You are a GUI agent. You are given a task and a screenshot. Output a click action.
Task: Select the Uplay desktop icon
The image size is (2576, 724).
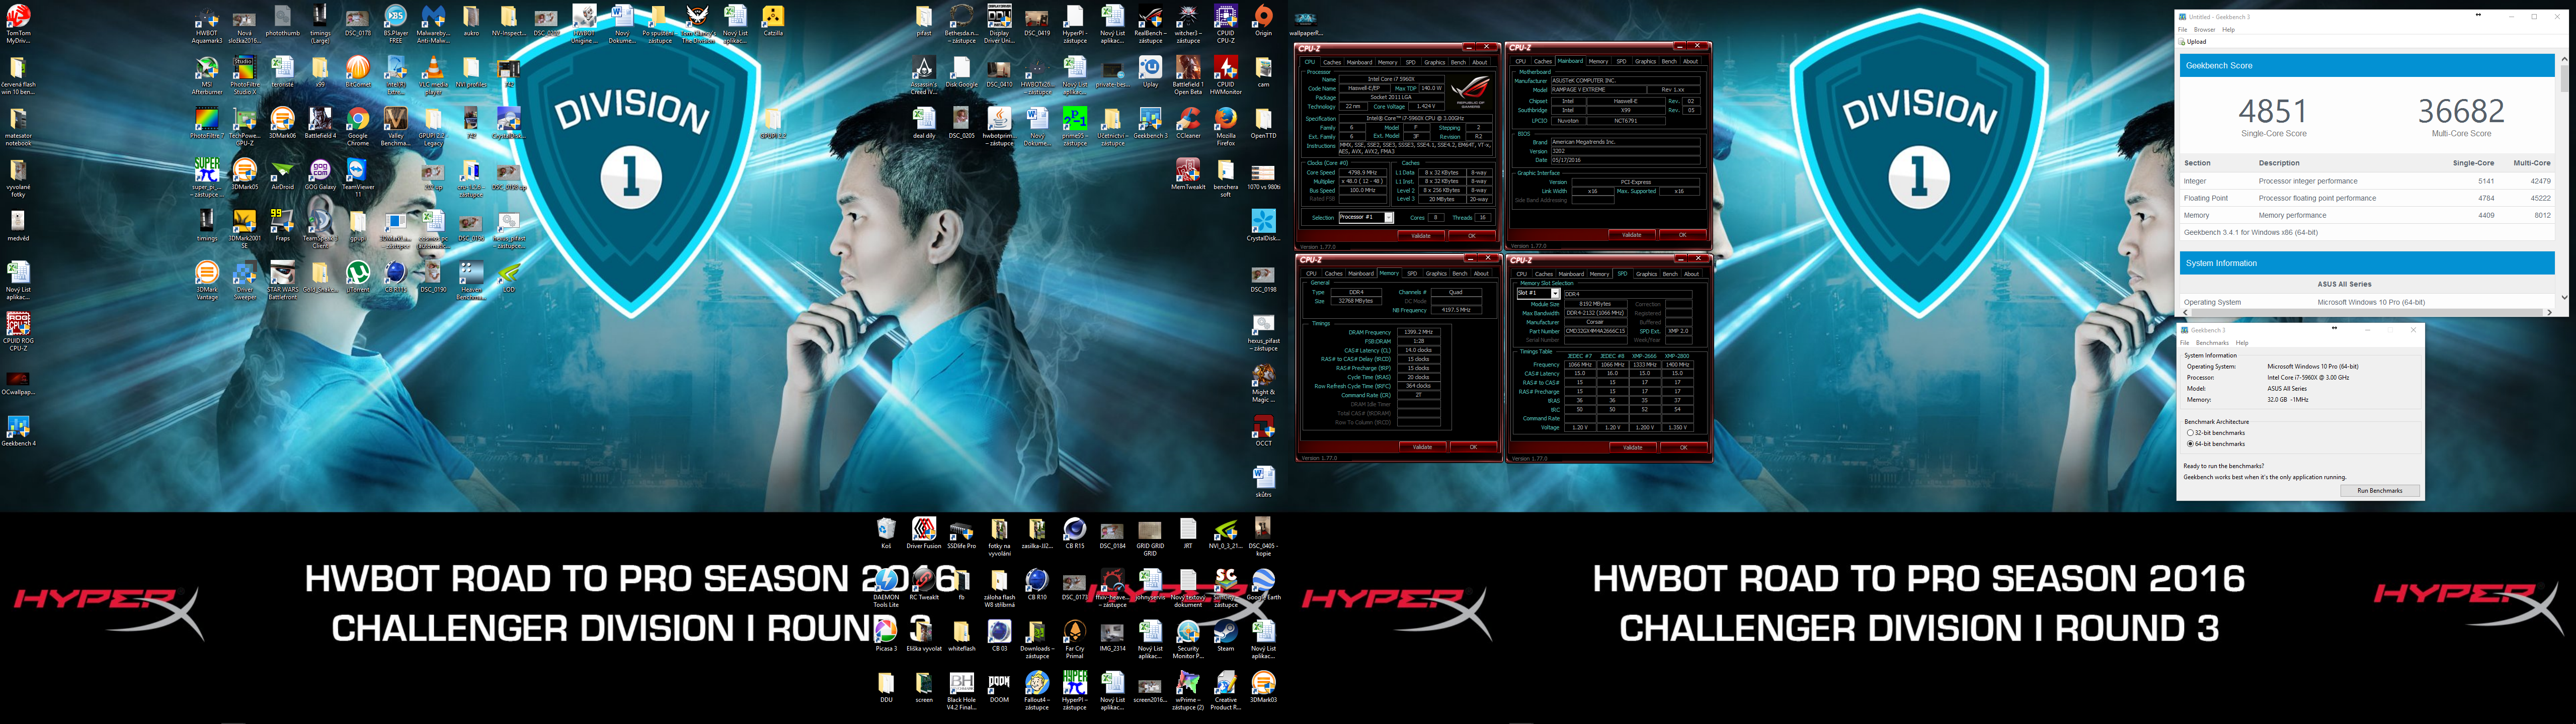point(1150,72)
